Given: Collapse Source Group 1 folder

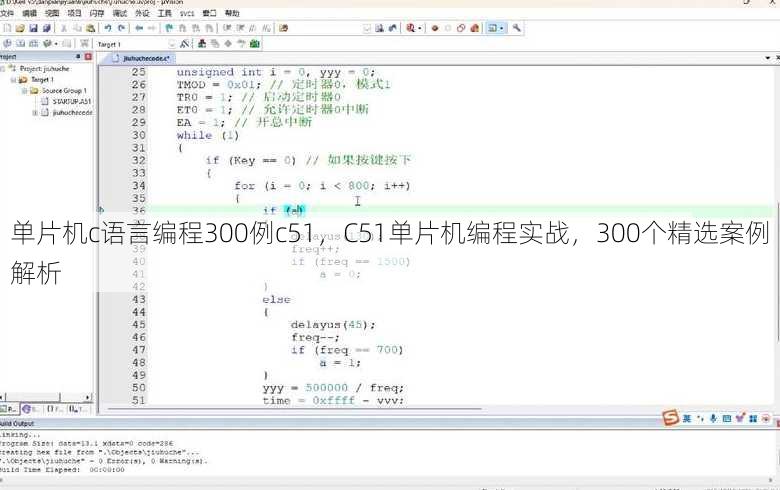Looking at the screenshot, I should [24, 91].
